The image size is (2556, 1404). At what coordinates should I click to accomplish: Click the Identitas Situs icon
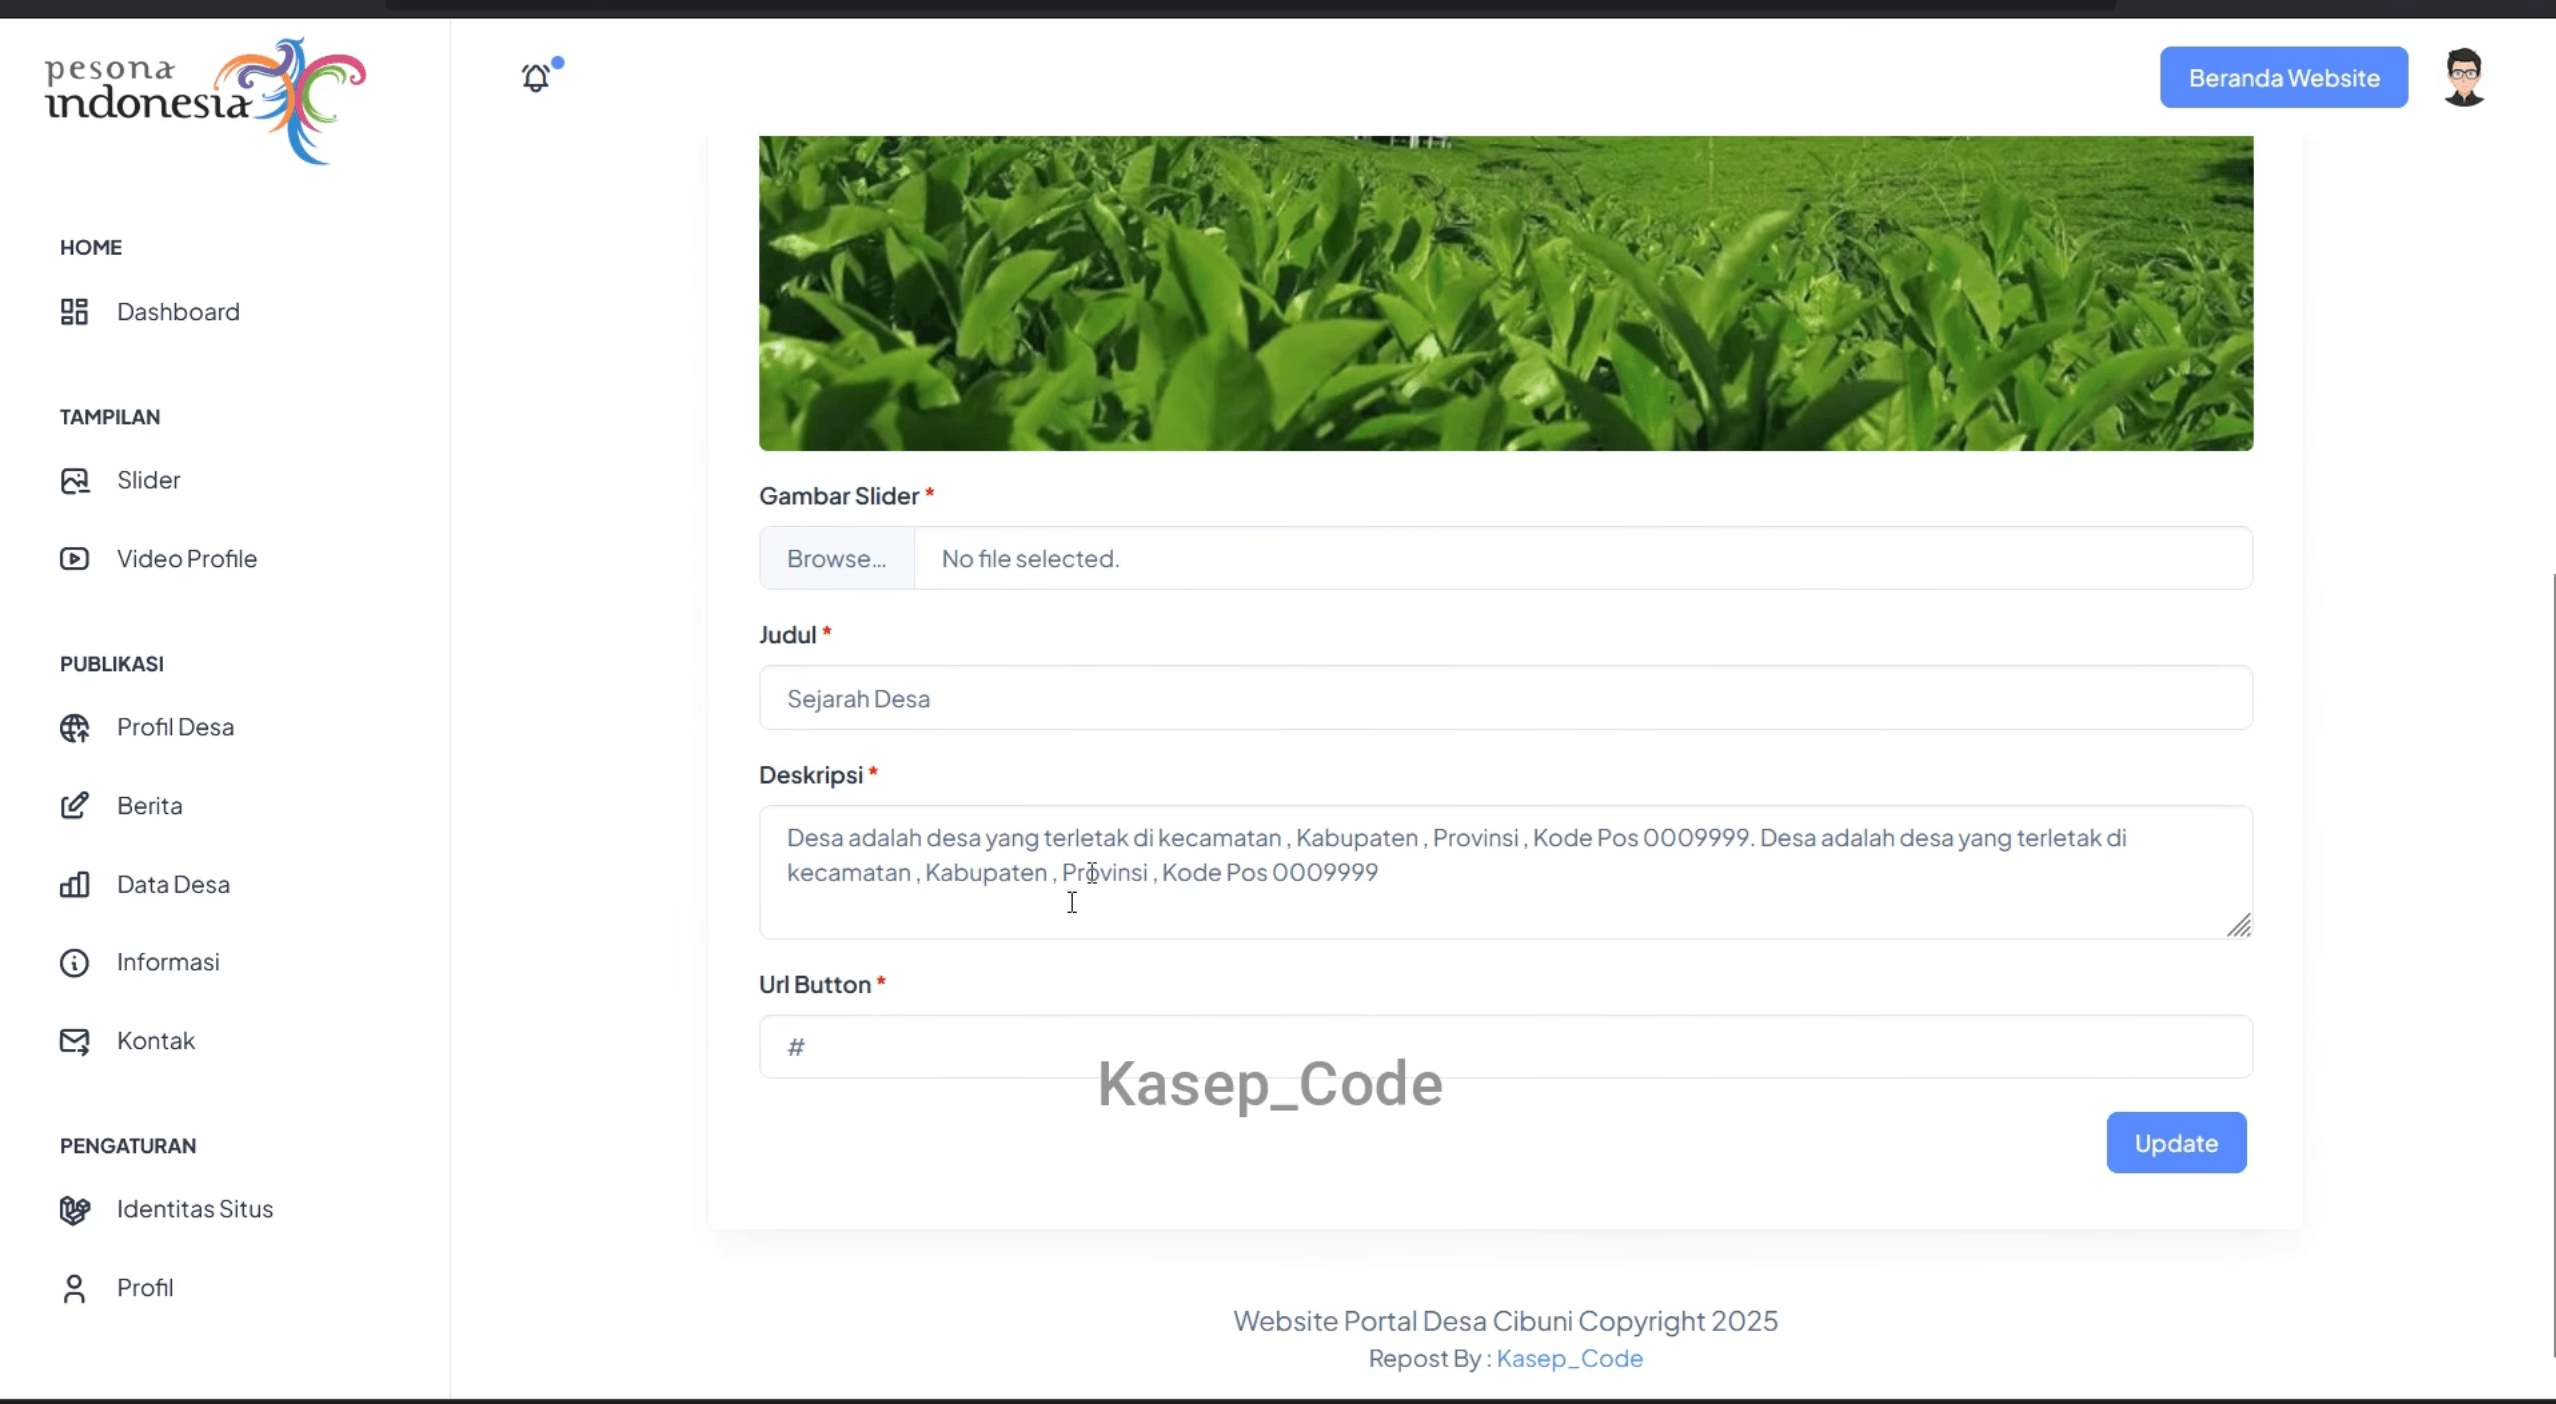74,1210
